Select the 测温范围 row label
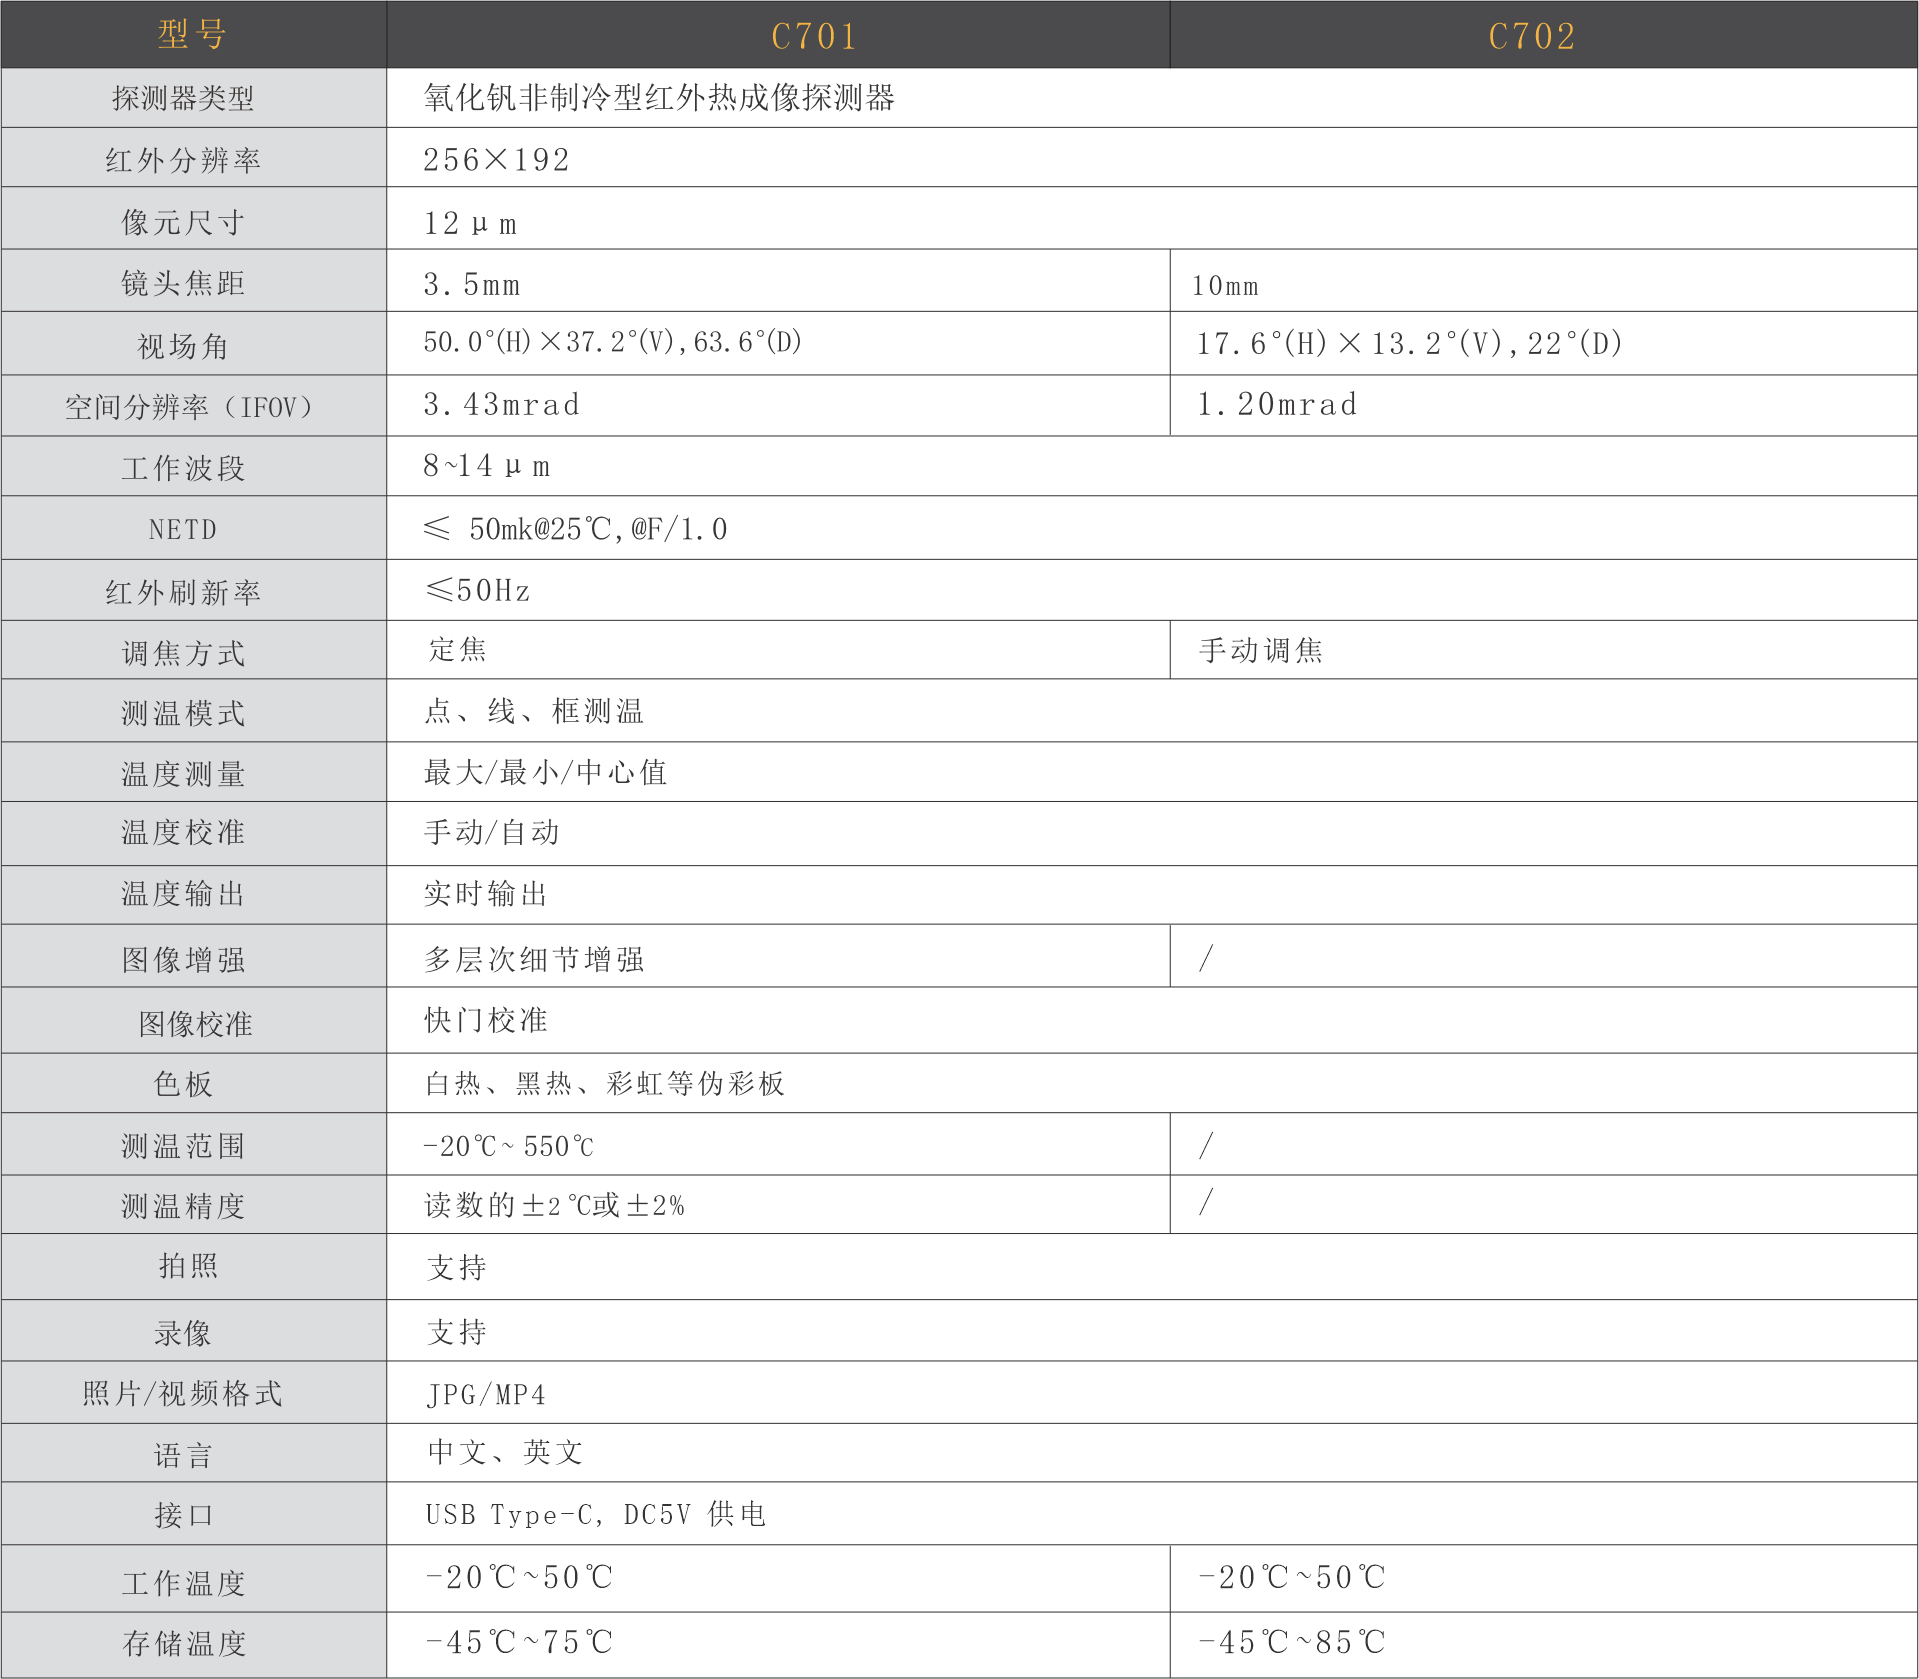 tap(183, 1146)
